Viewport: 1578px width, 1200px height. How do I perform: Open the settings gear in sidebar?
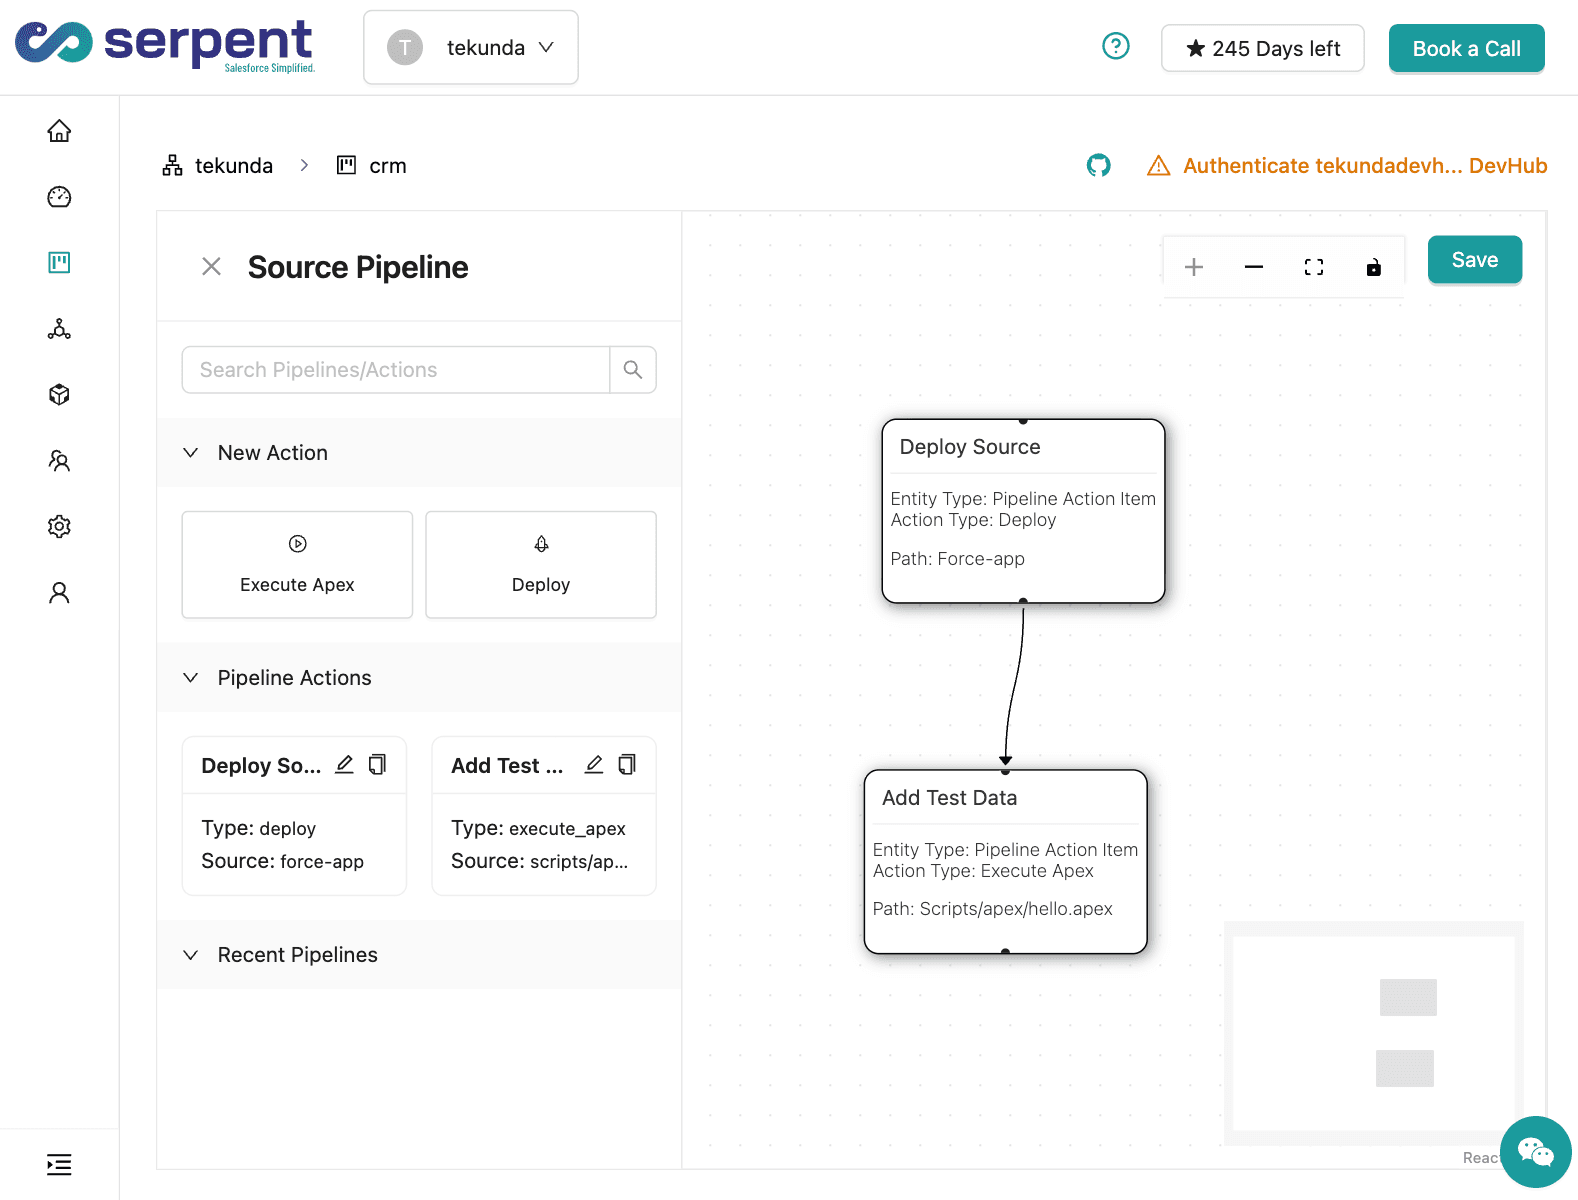point(59,527)
